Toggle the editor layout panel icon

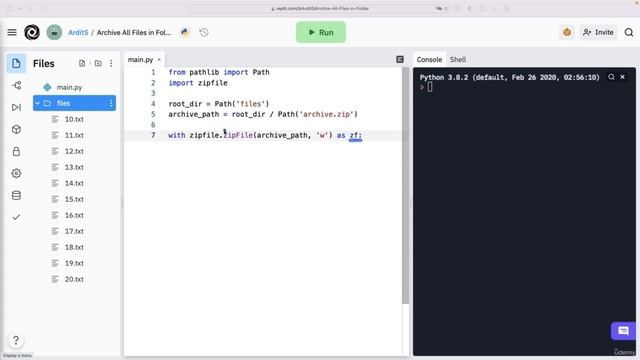point(400,60)
